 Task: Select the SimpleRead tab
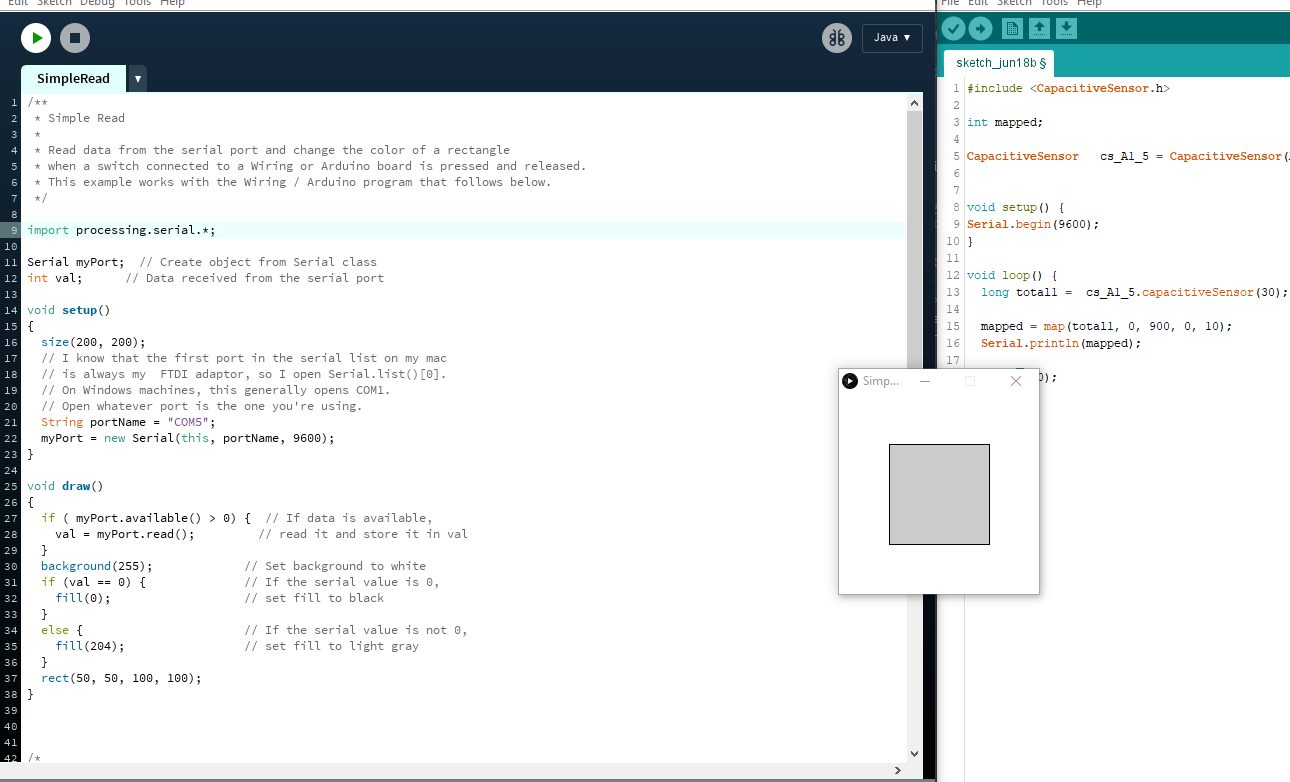[73, 78]
